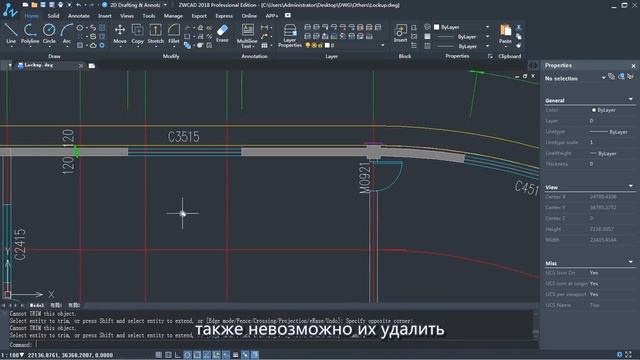Click the coordinates readout in status bar
The width and height of the screenshot is (640, 360).
[x=70, y=355]
